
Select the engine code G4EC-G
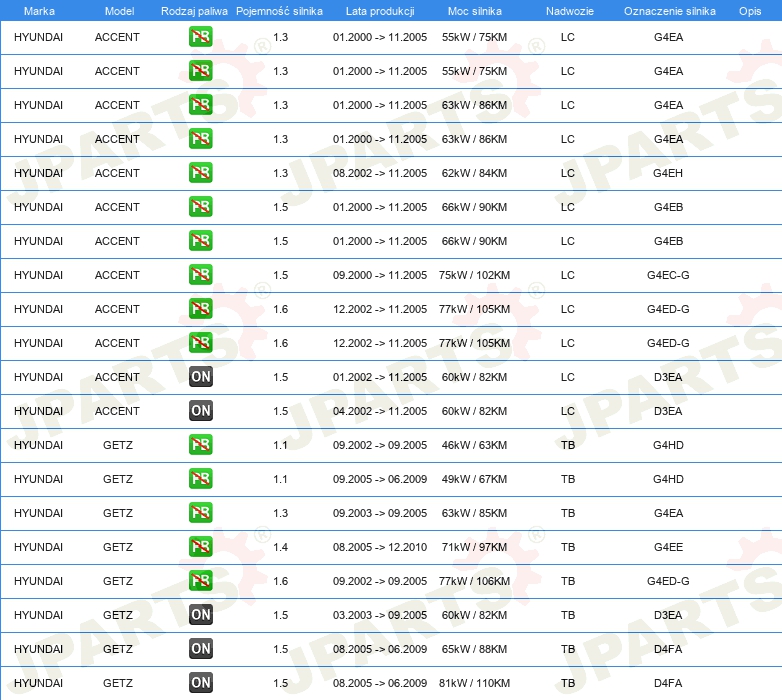668,275
